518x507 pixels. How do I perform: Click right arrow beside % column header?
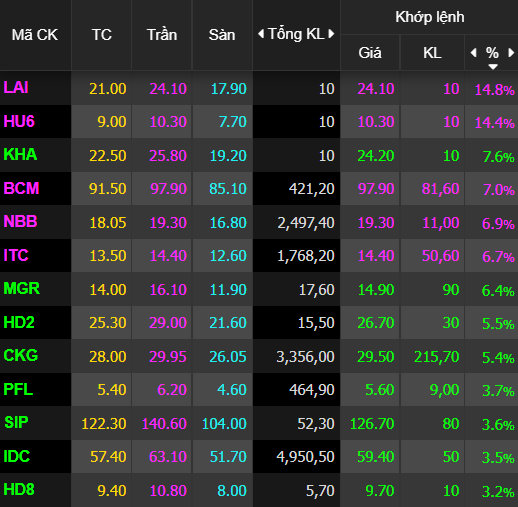[x=511, y=53]
